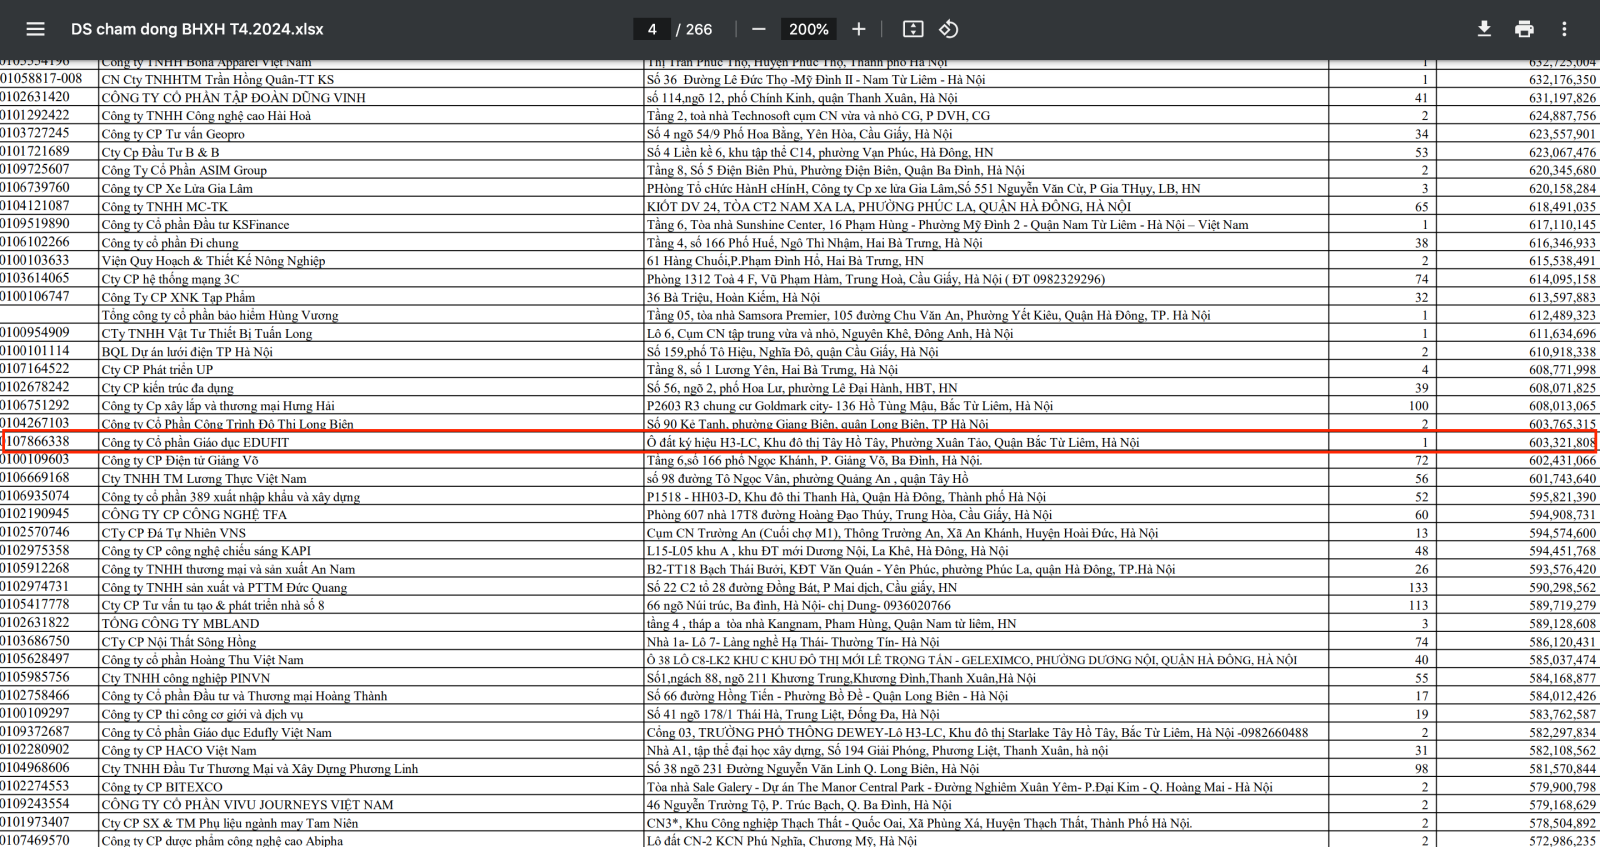Open the sidebar menu (hamburger icon)

pos(35,29)
